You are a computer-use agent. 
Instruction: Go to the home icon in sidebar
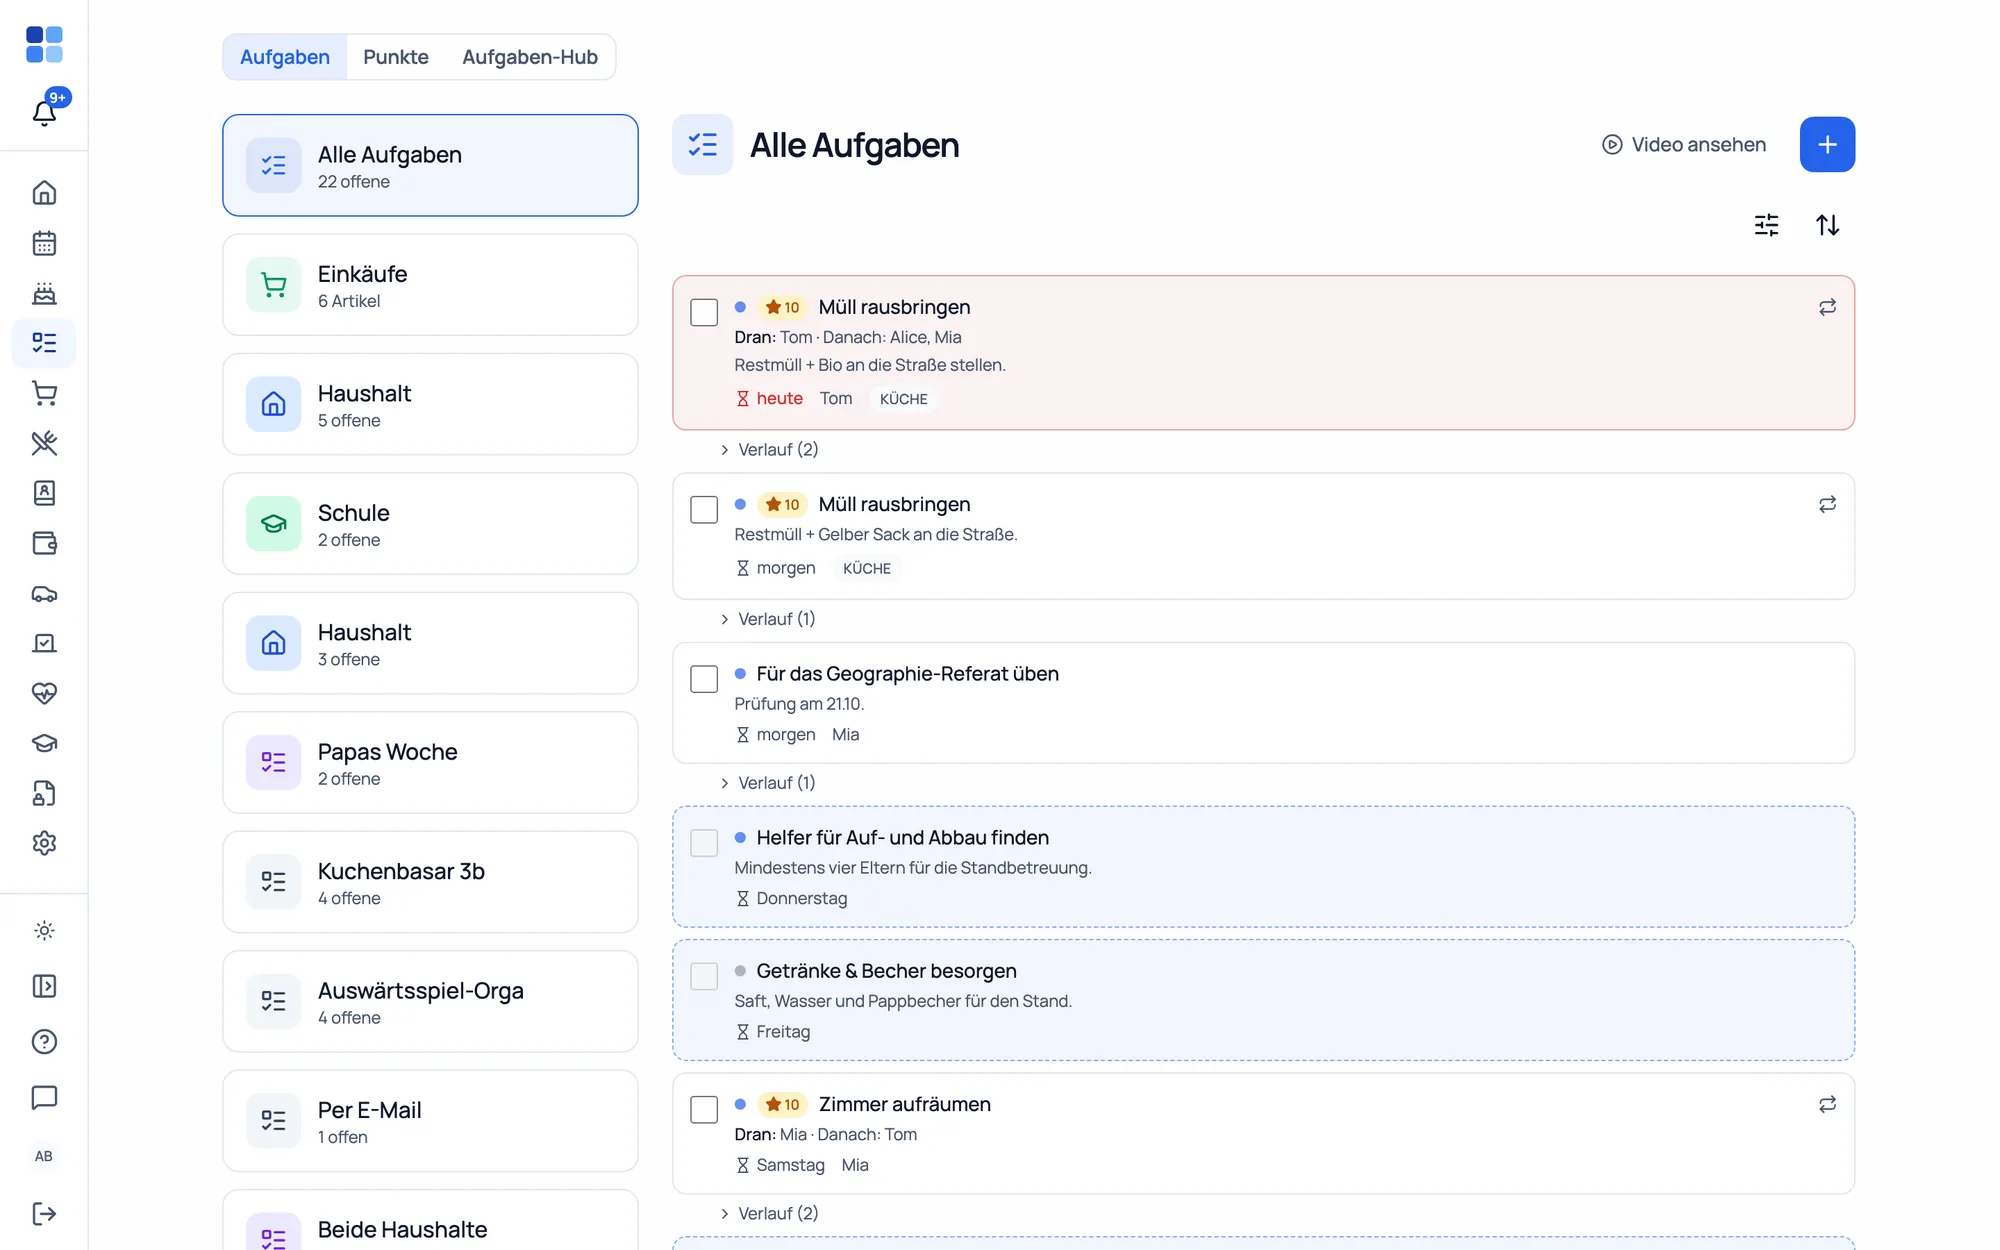[x=44, y=193]
